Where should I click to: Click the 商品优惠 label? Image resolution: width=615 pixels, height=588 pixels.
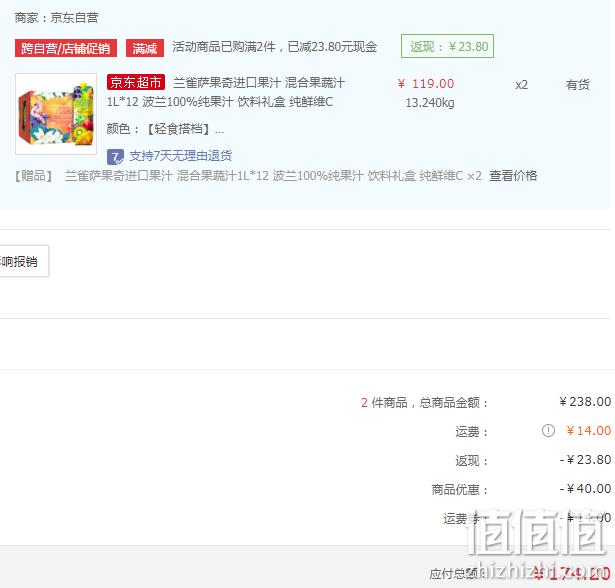point(460,490)
